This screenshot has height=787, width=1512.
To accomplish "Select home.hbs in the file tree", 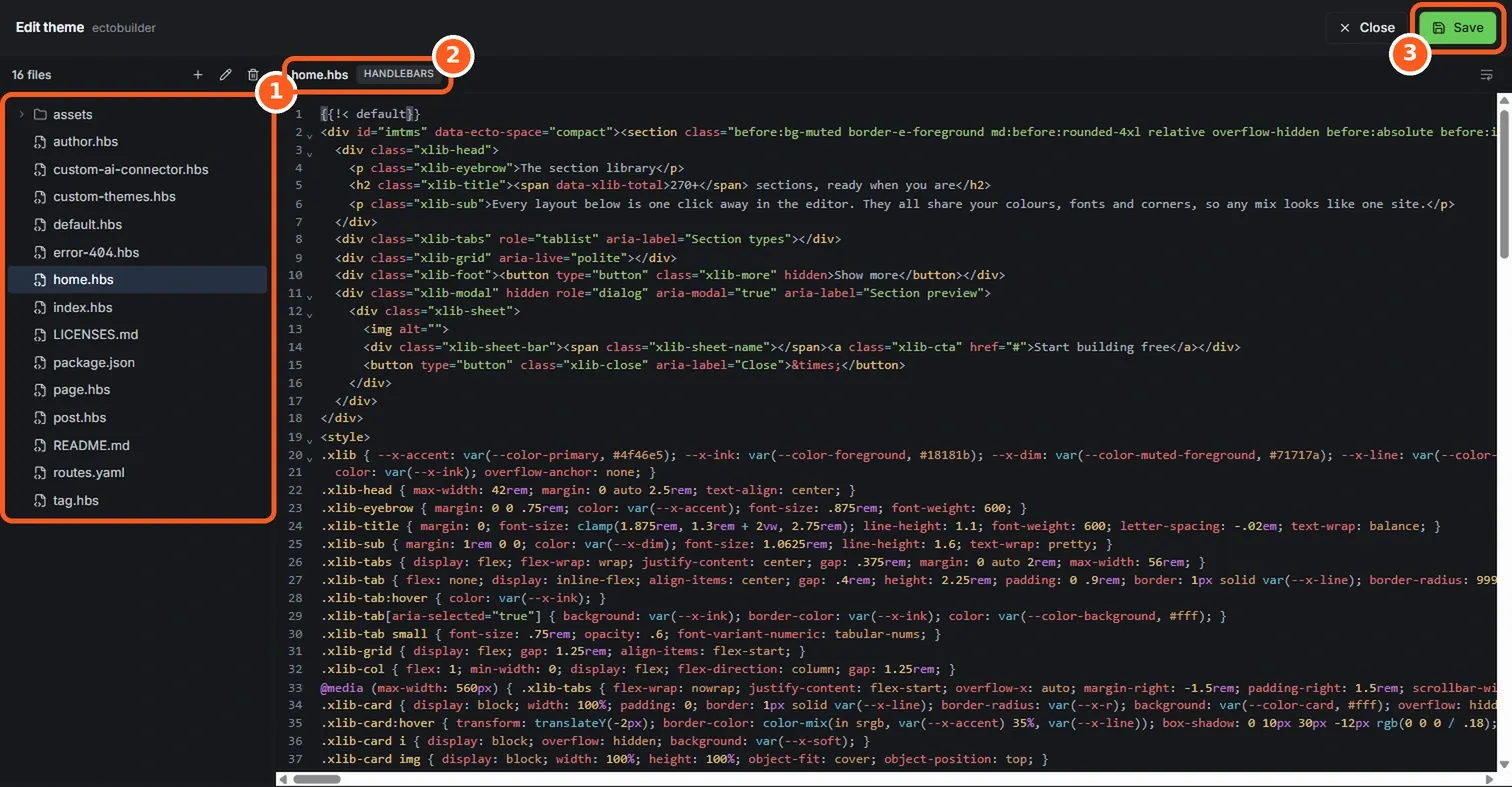I will point(137,279).
